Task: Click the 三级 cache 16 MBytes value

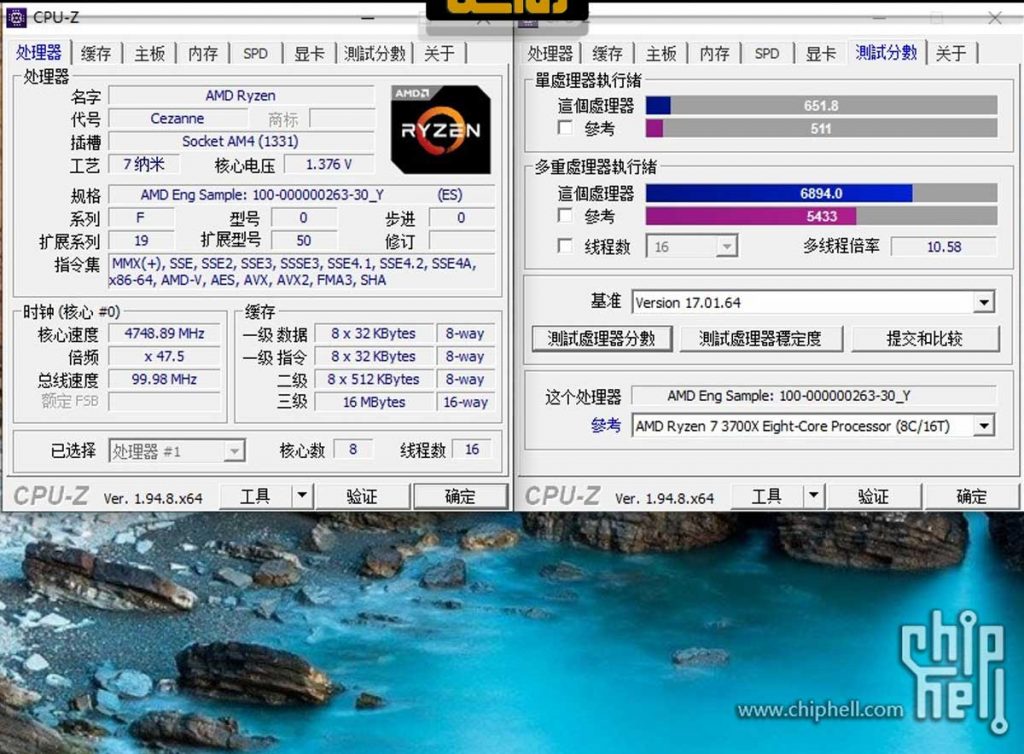Action: pyautogui.click(x=374, y=402)
